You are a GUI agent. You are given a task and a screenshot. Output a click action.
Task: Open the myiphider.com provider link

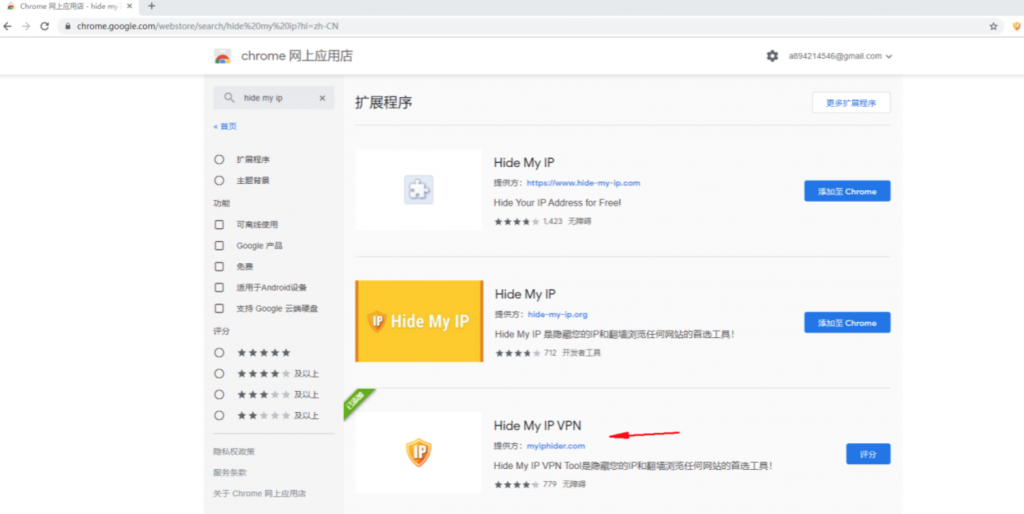tap(556, 446)
